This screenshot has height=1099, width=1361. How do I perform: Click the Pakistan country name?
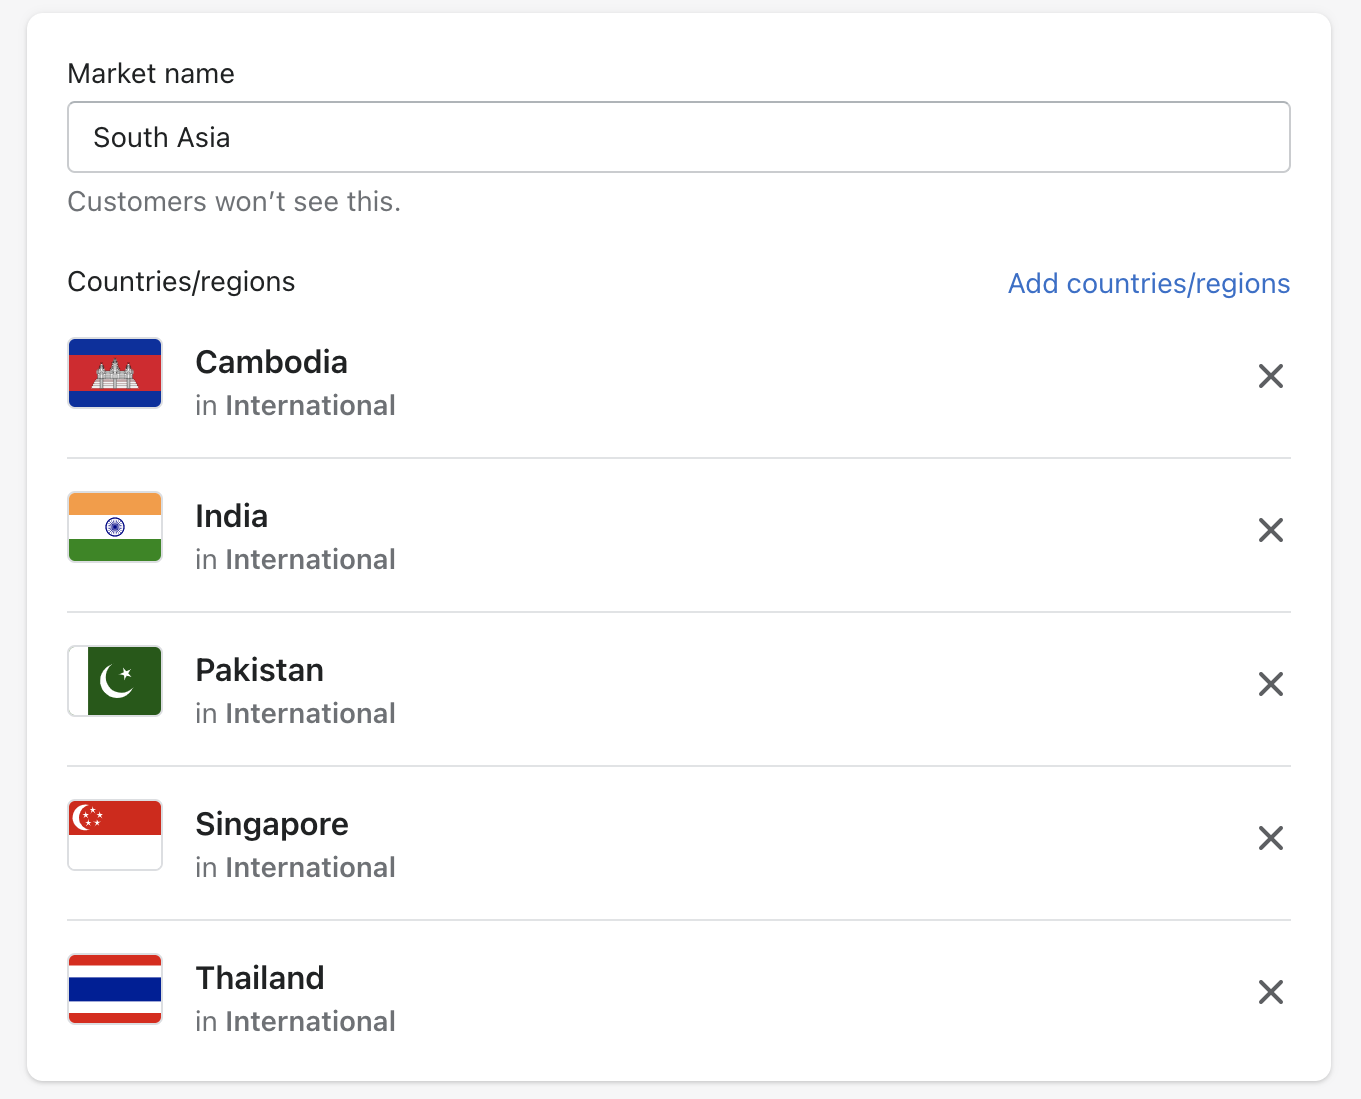[259, 670]
